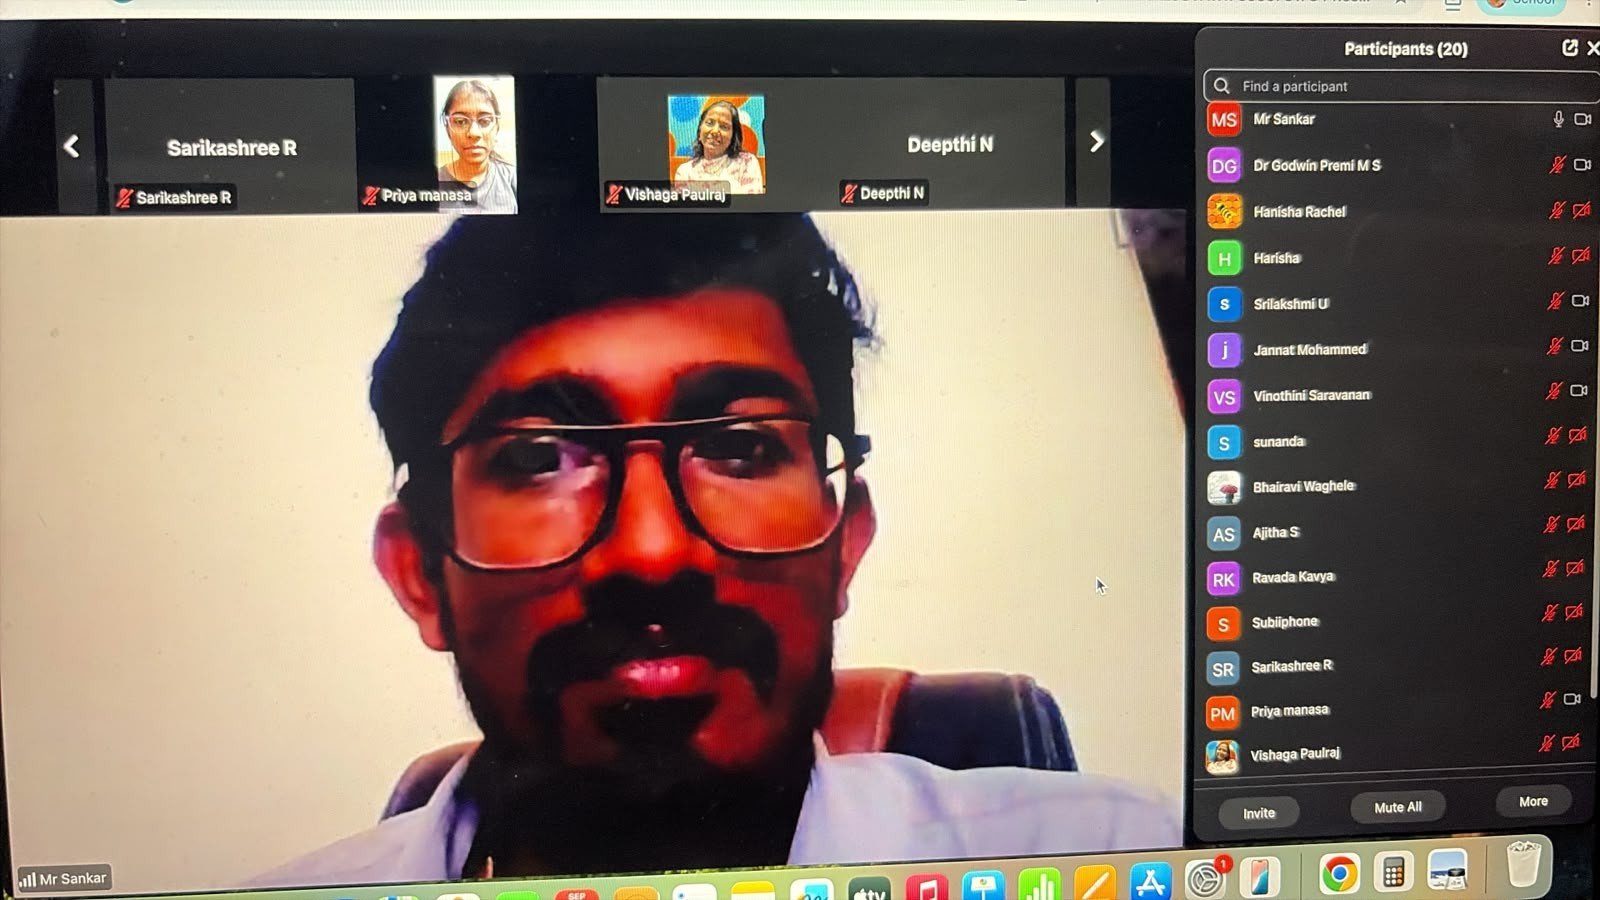Click AS avatar of Ajitha S
The image size is (1600, 900).
(x=1224, y=534)
